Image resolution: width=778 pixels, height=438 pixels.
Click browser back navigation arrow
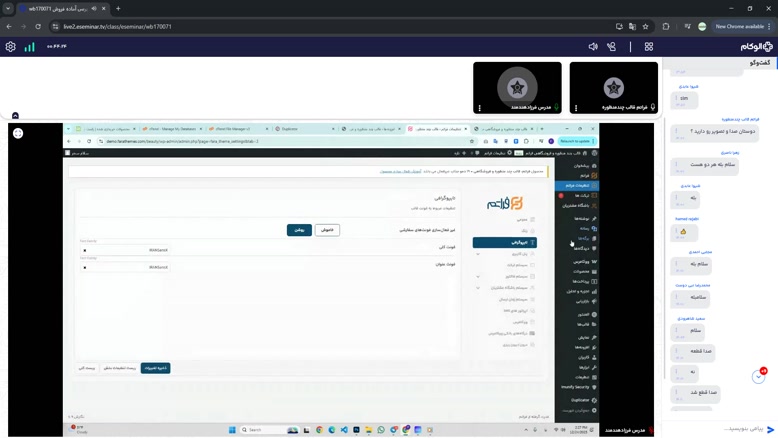coord(9,27)
